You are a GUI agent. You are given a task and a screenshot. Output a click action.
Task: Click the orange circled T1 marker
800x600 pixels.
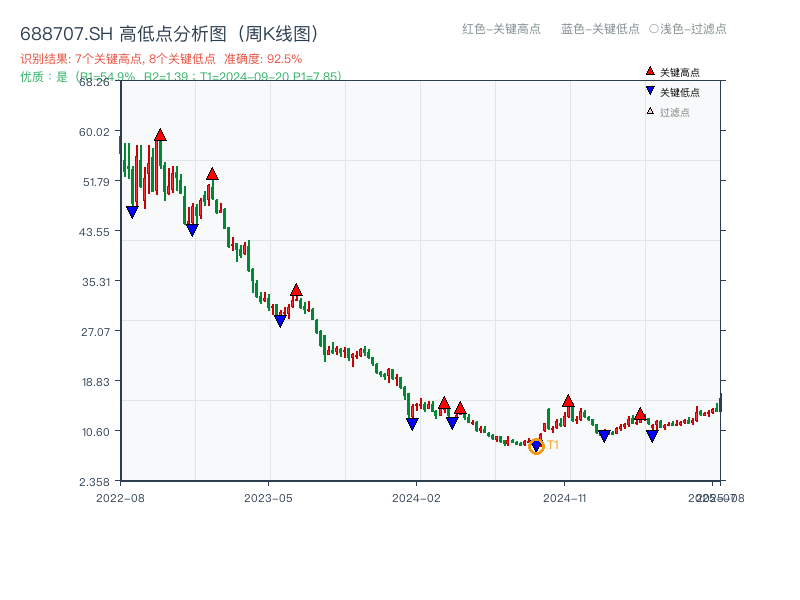(x=536, y=446)
